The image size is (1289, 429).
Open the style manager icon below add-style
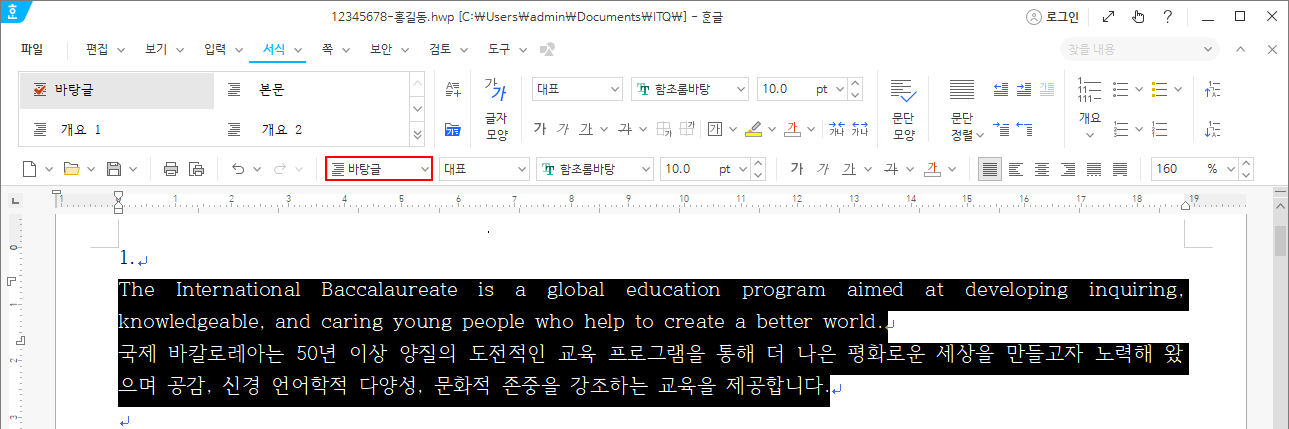(x=453, y=129)
